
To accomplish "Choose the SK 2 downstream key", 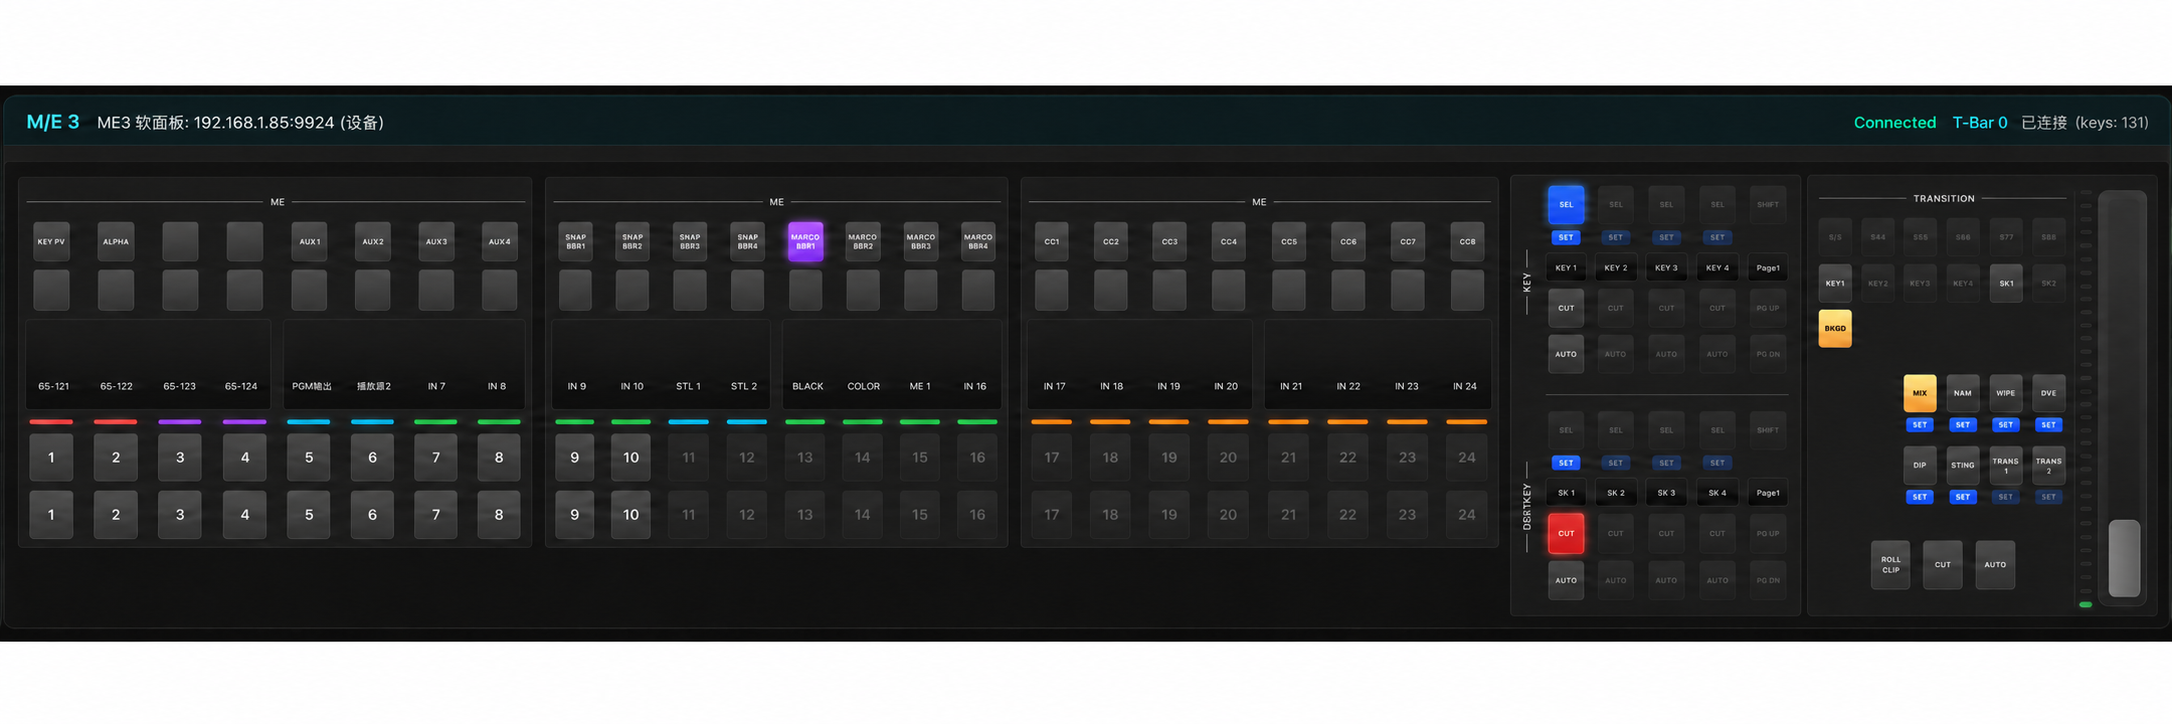I will (1616, 493).
